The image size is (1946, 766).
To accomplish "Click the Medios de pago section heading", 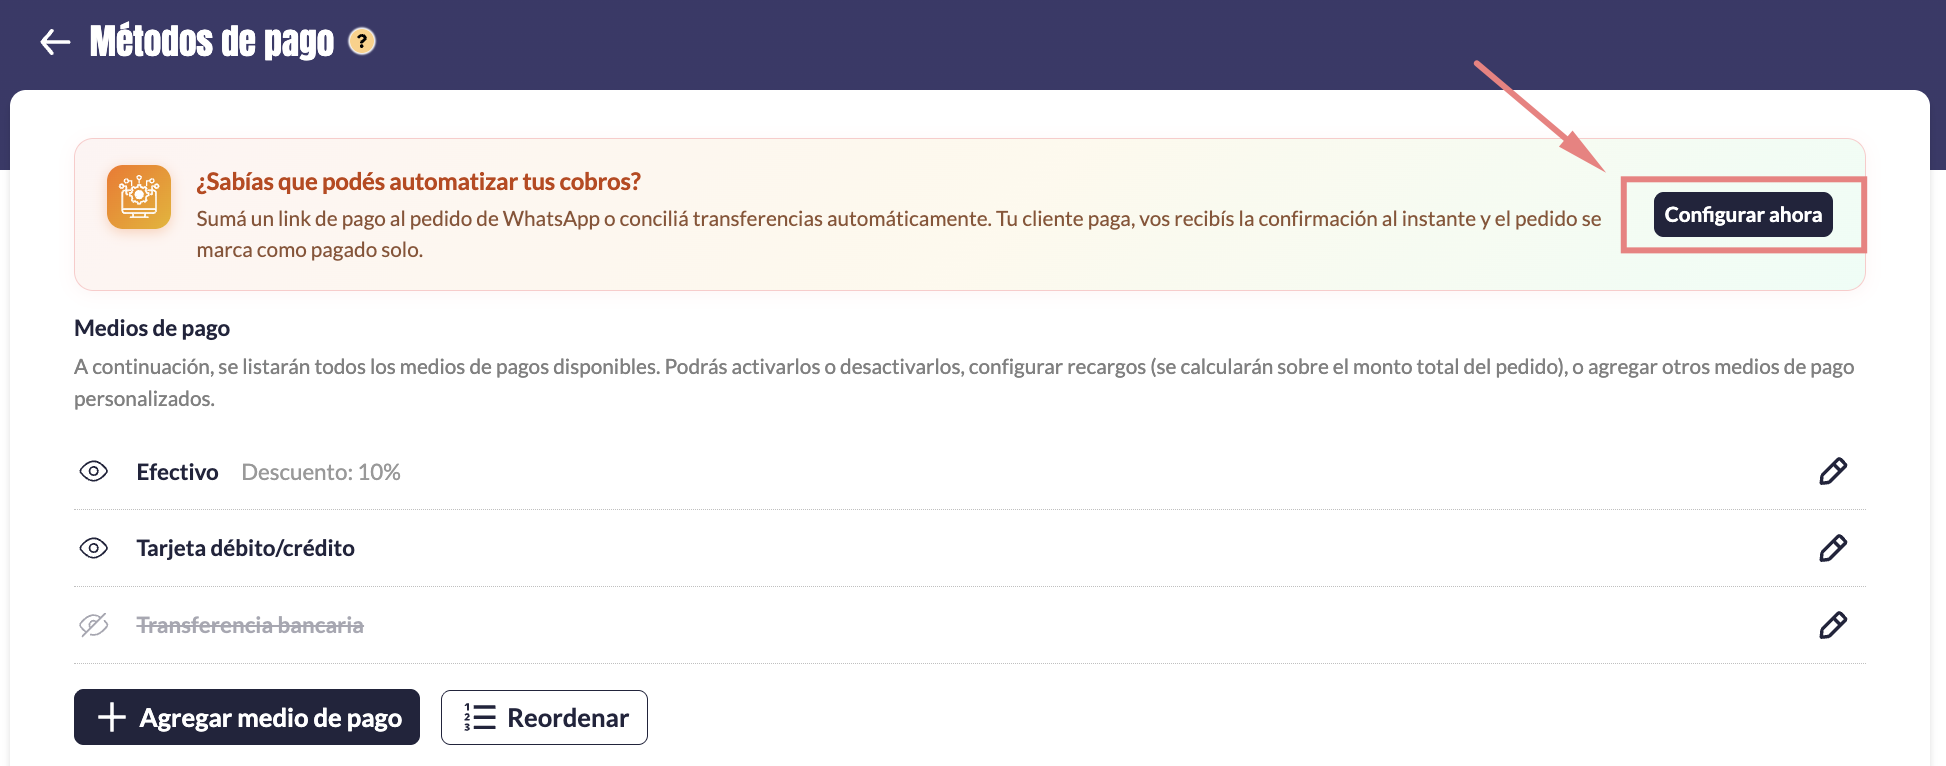I will click(152, 328).
